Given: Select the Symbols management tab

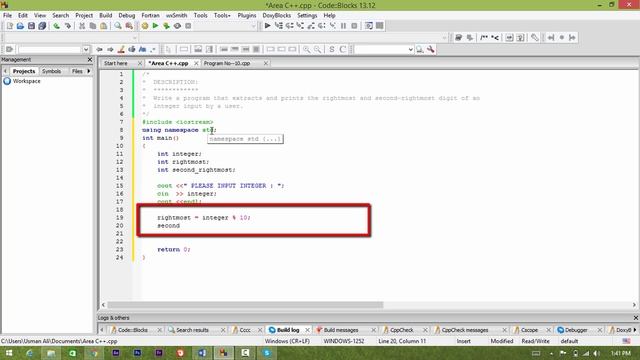Looking at the screenshot, I should point(51,71).
